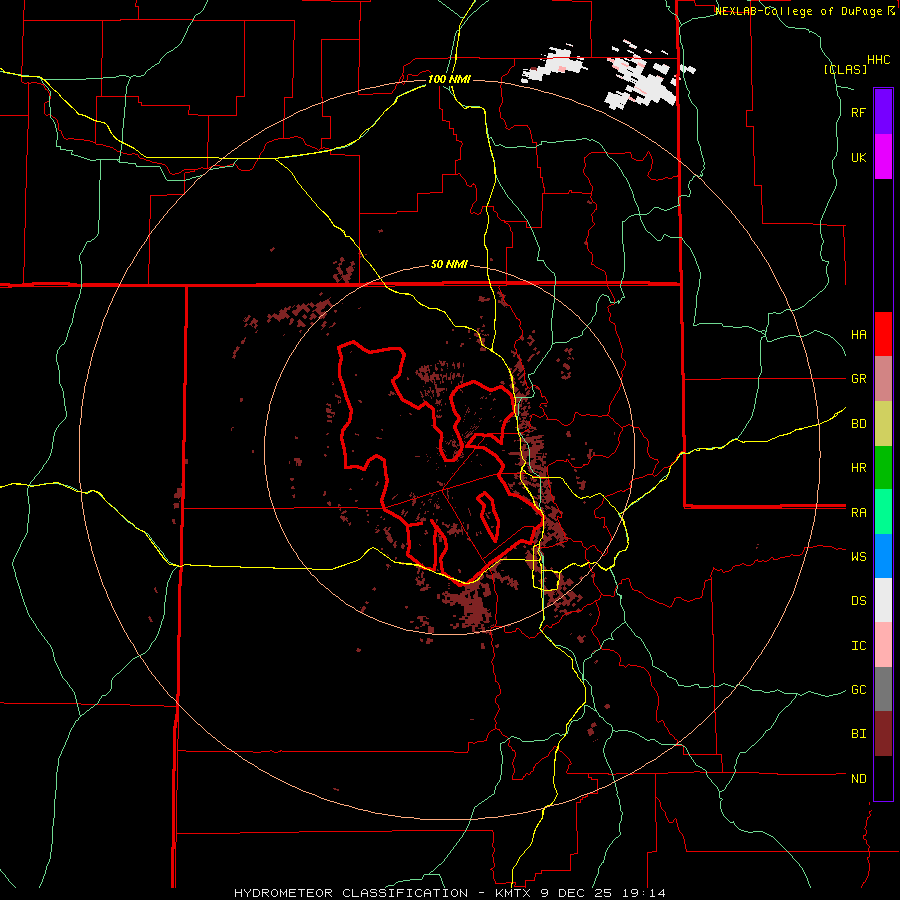Pick the brown BI legend swatch
900x900 pixels.
pyautogui.click(x=883, y=734)
